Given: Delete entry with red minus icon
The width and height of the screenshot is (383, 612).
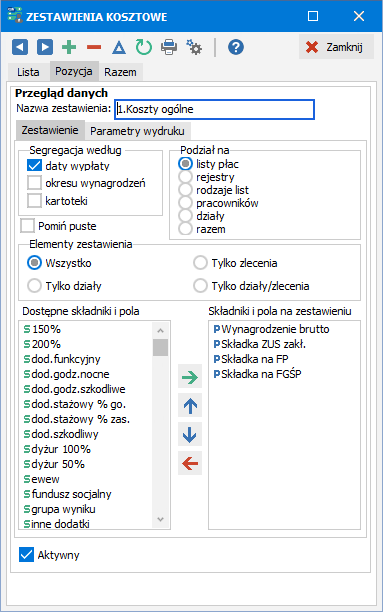Looking at the screenshot, I should pos(94,47).
